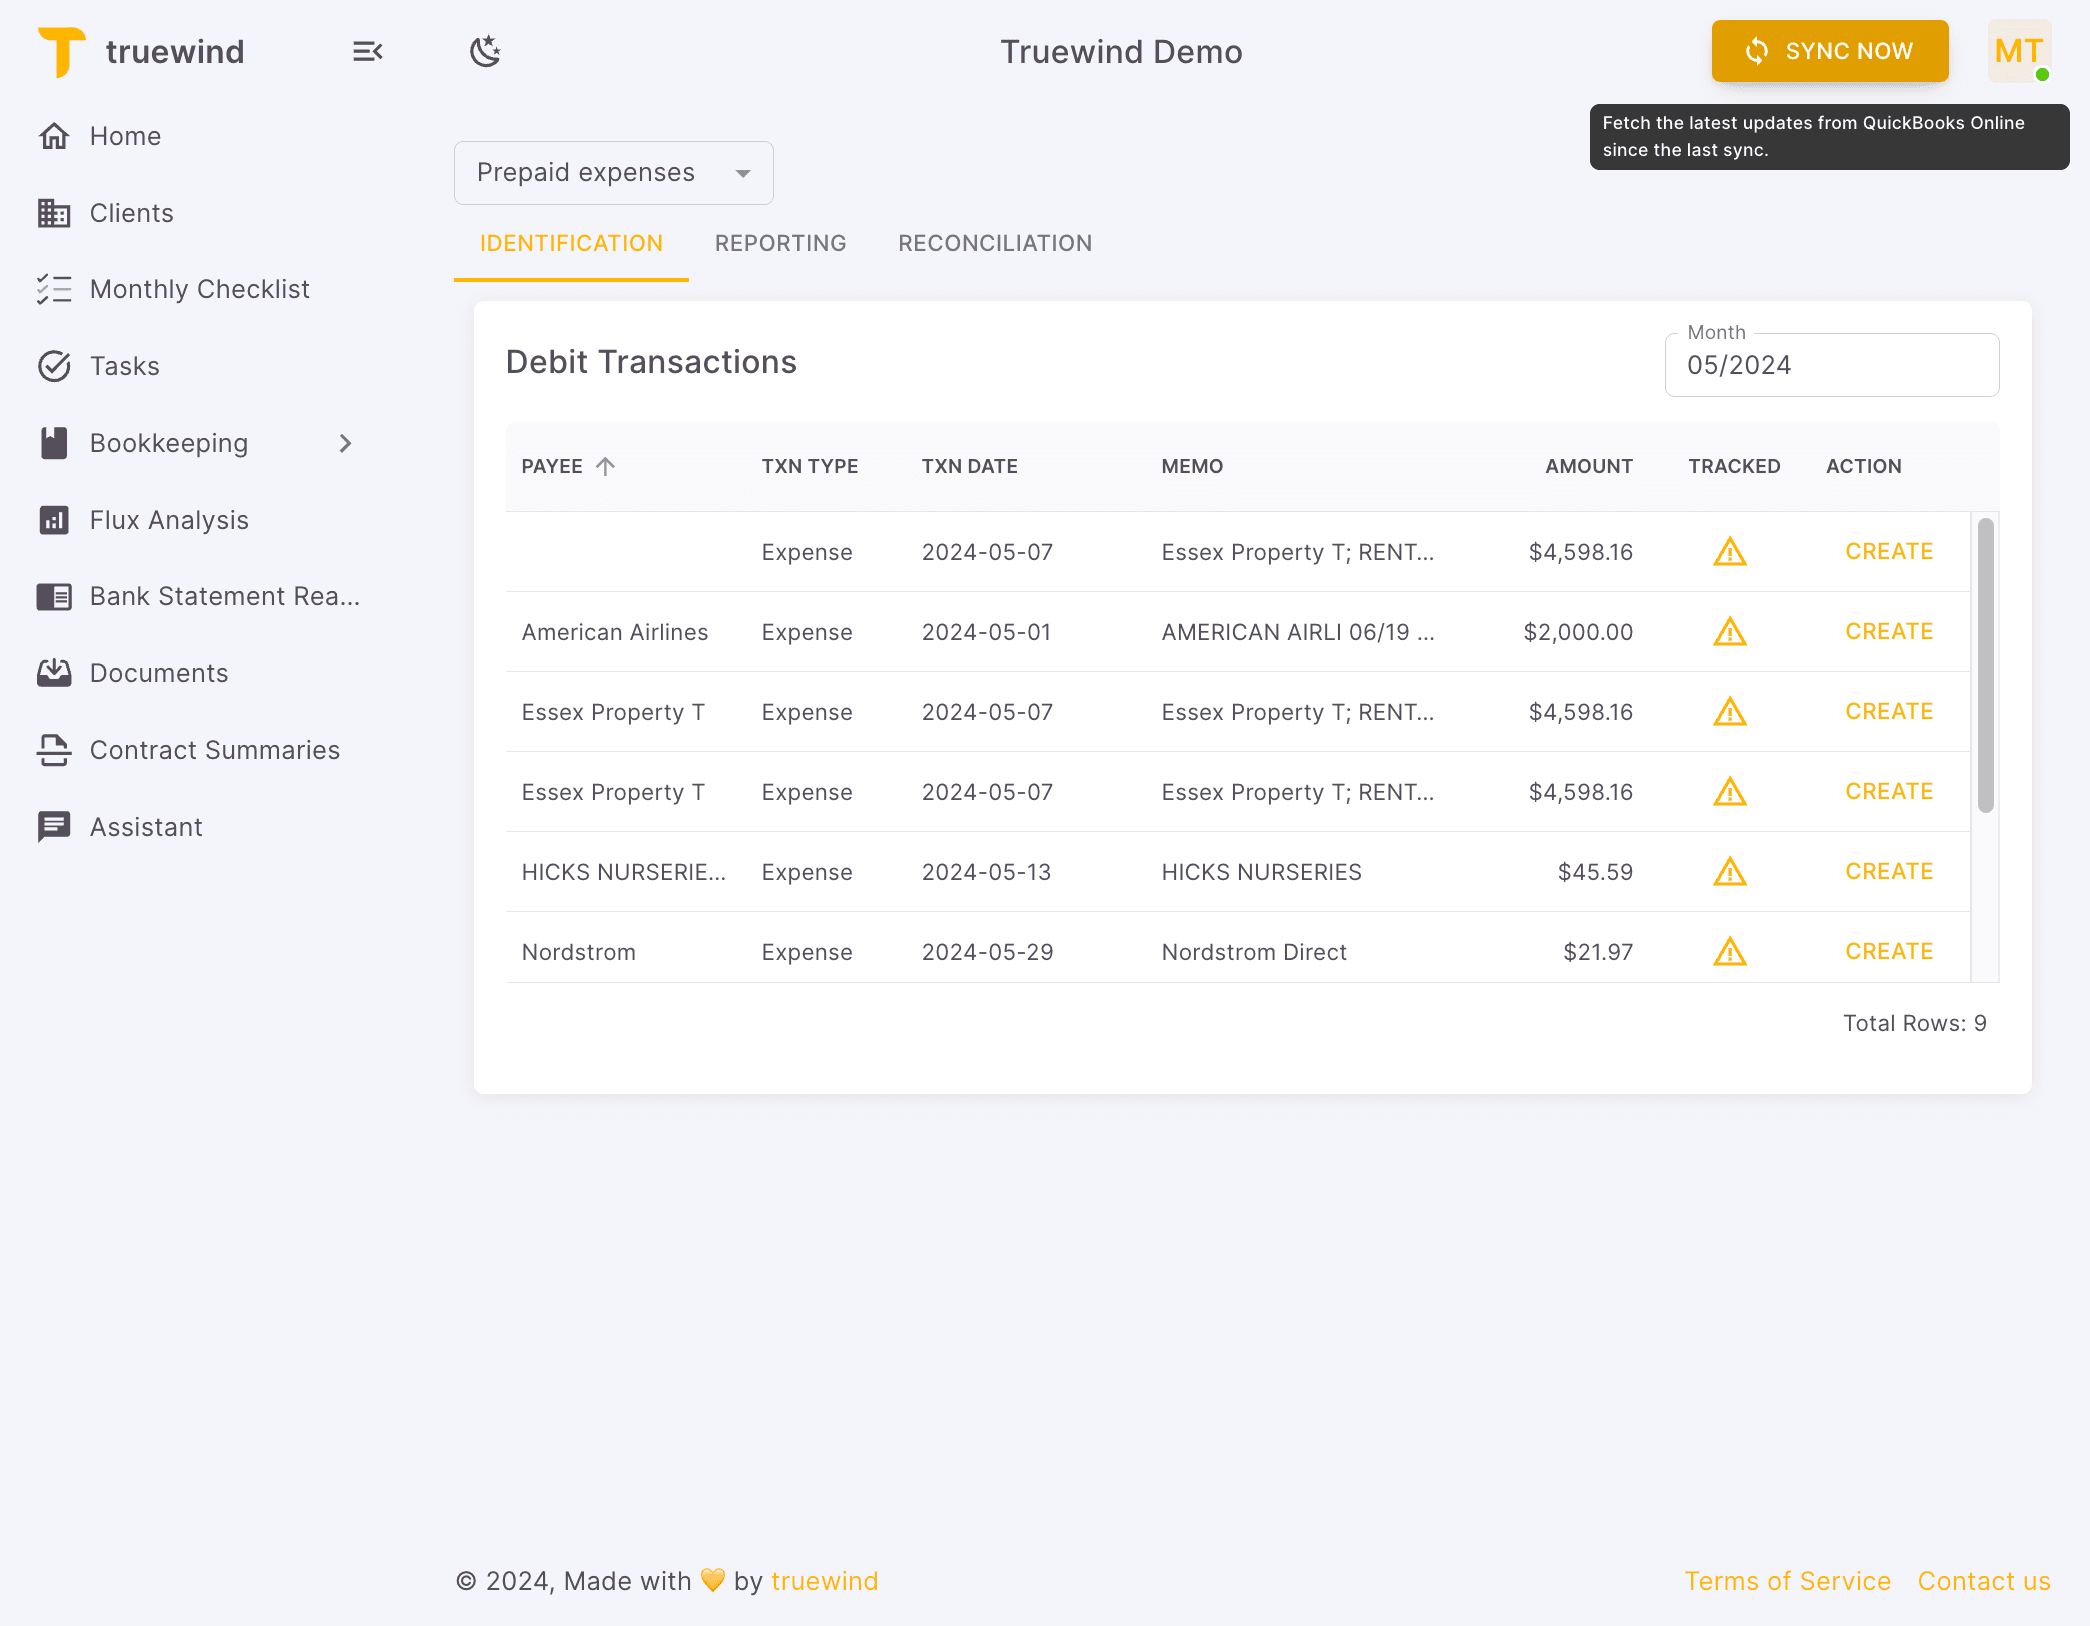
Task: Collapse the navigation sidebar
Action: point(367,51)
